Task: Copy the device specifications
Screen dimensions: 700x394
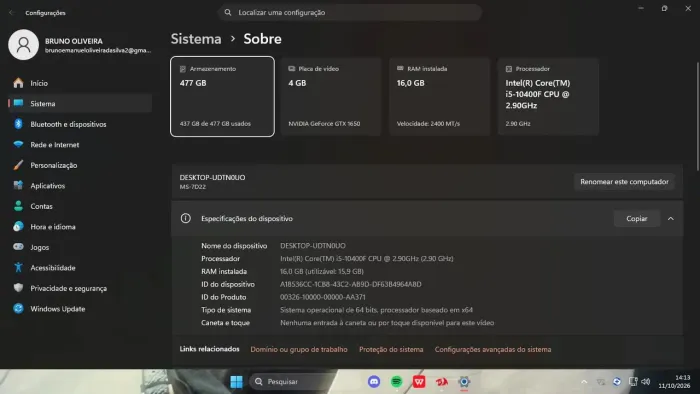Action: [637, 219]
